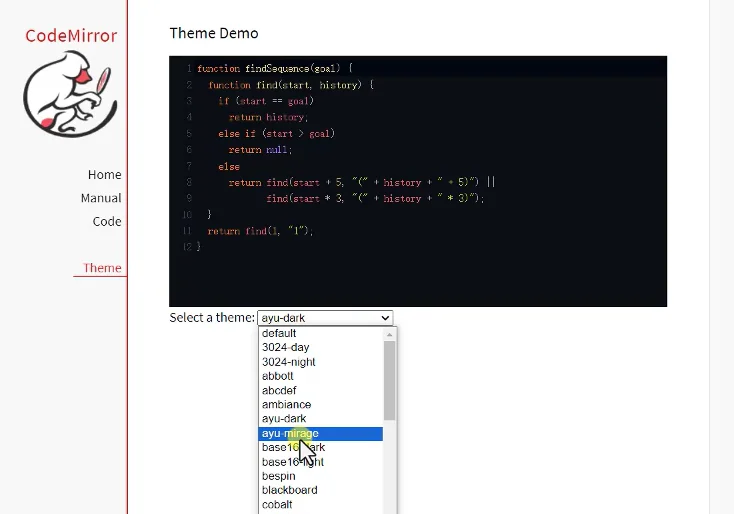Click the 'return find(1, "1");' code line
The image size is (734, 514).
[x=260, y=231]
